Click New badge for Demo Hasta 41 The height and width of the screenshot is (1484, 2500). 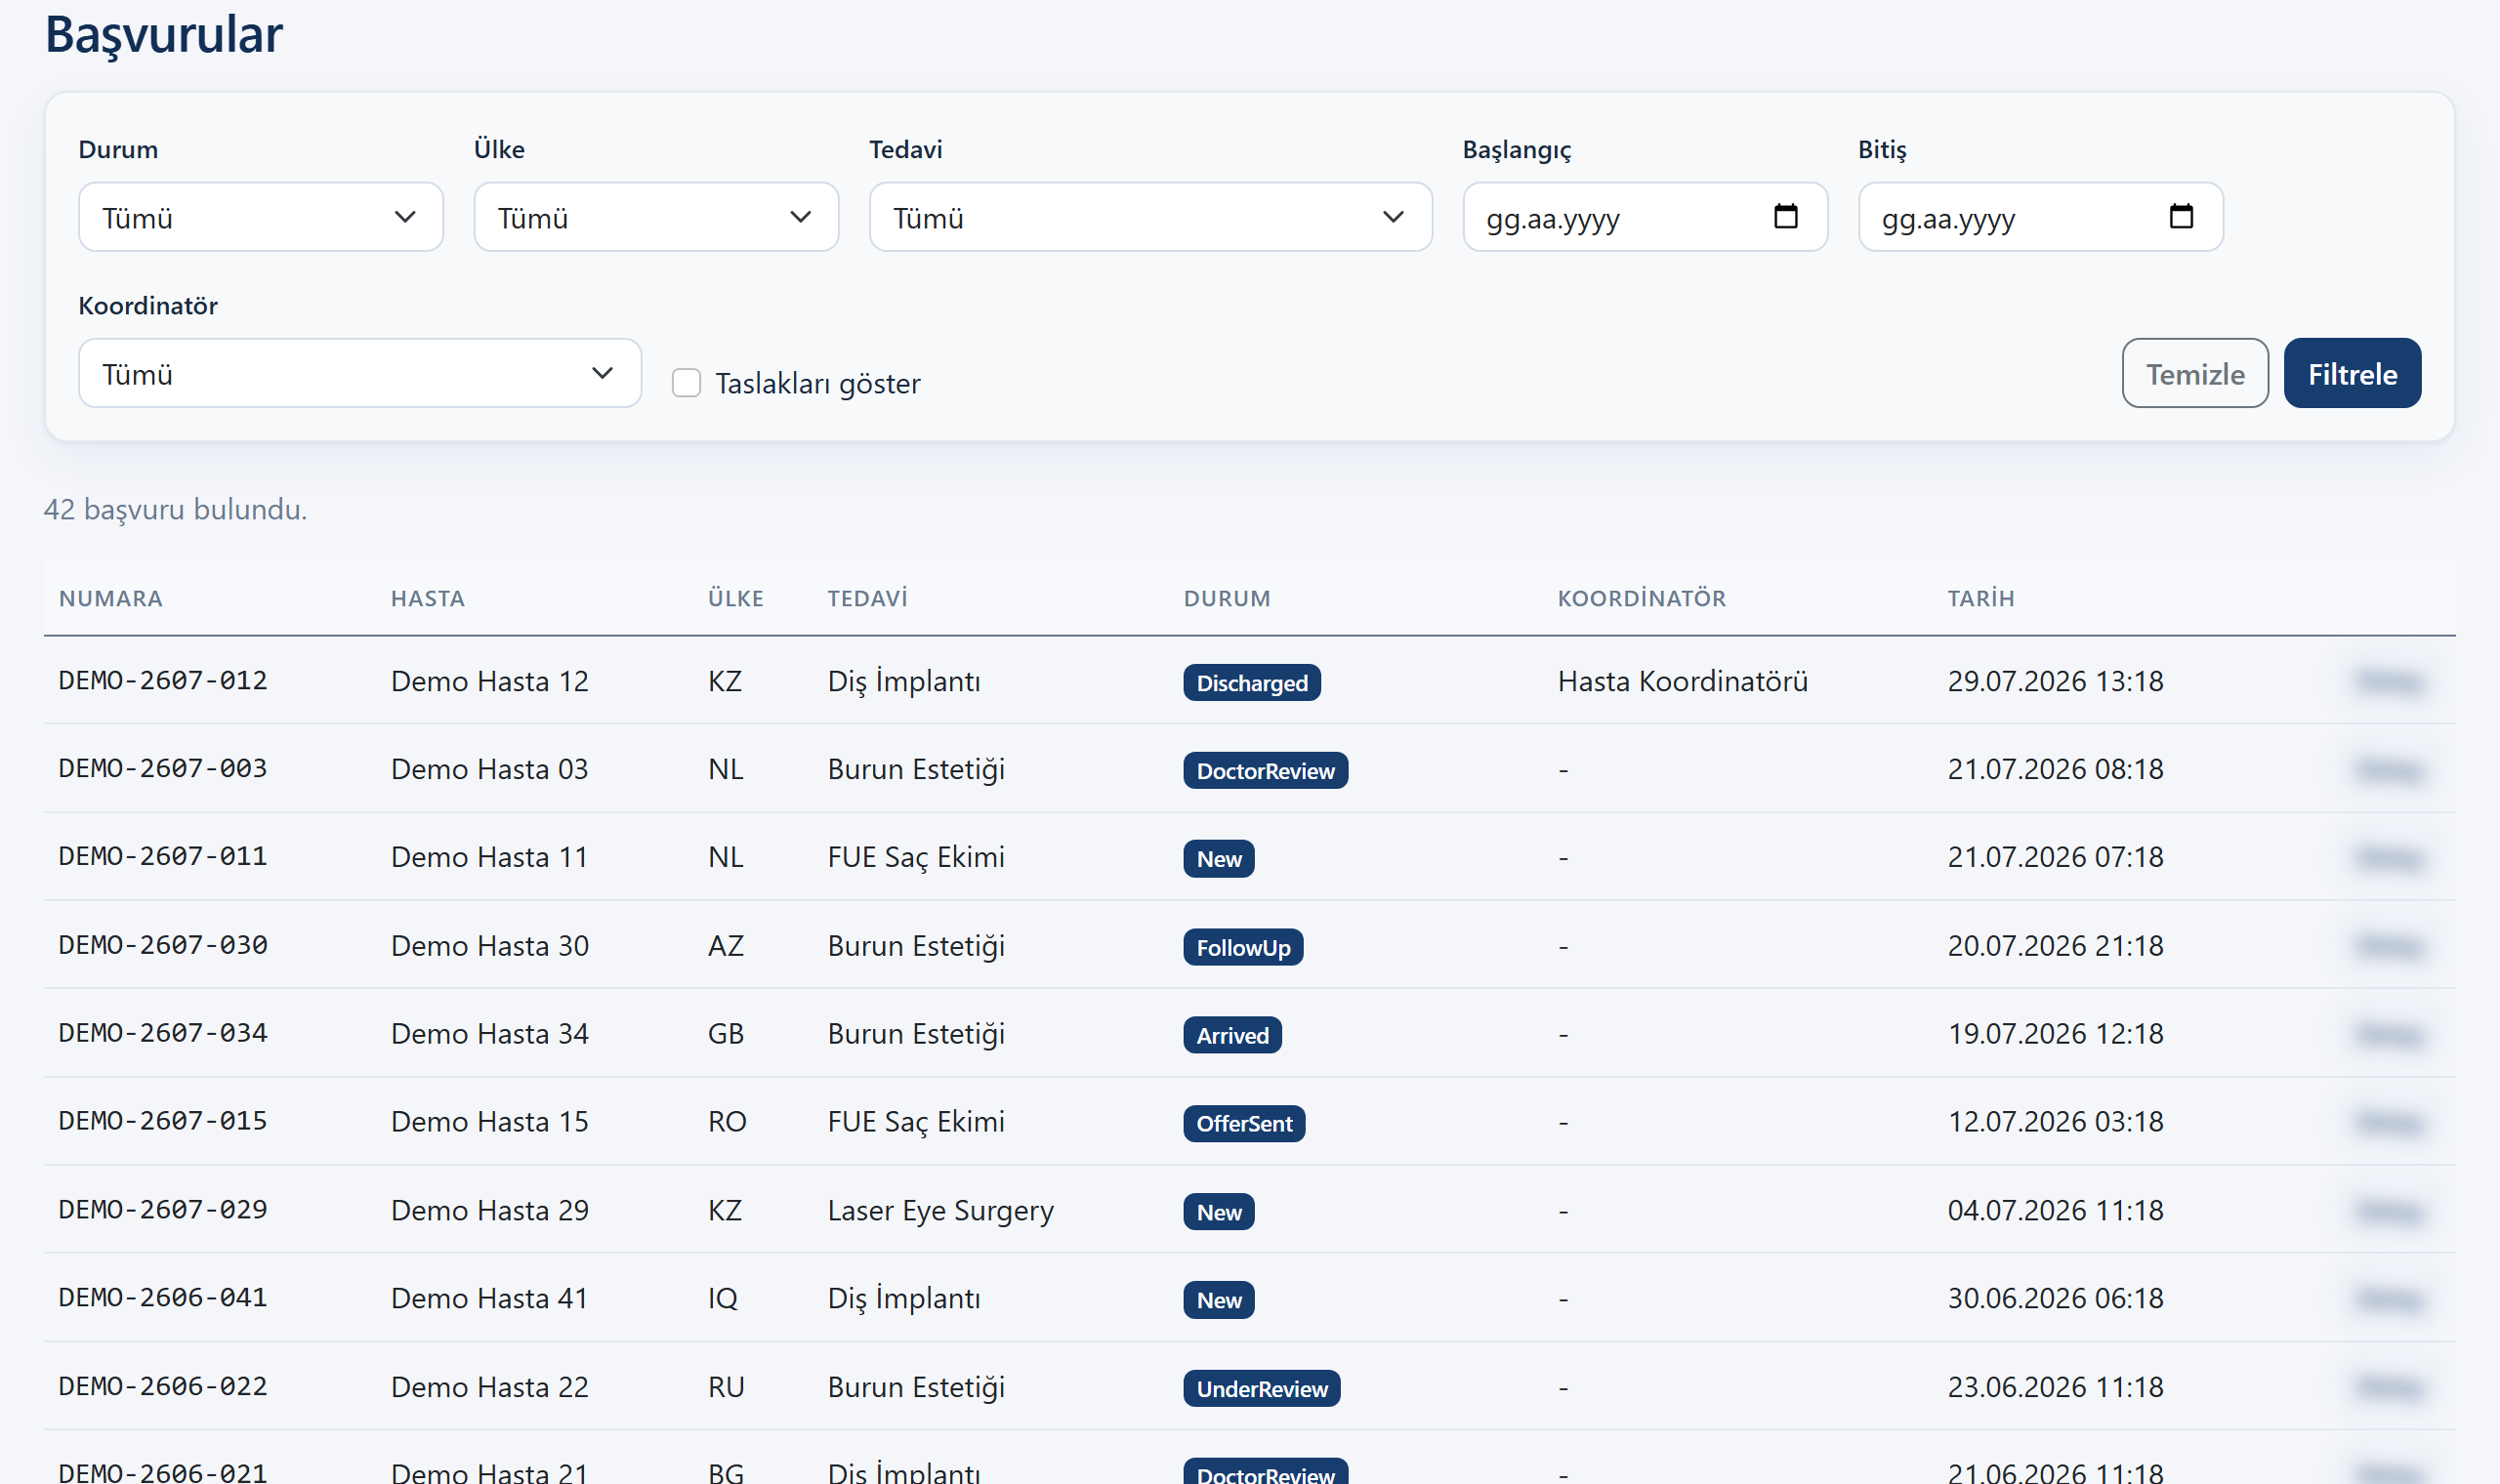click(1219, 1300)
